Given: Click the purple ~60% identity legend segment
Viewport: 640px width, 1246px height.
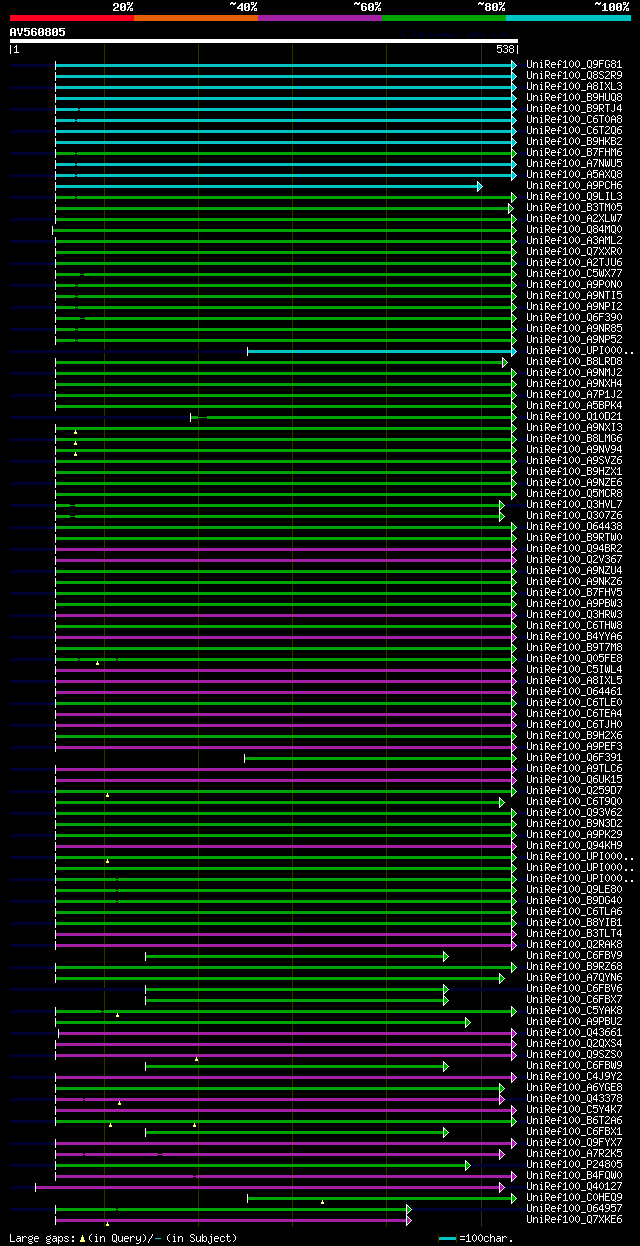Looking at the screenshot, I should pyautogui.click(x=320, y=18).
